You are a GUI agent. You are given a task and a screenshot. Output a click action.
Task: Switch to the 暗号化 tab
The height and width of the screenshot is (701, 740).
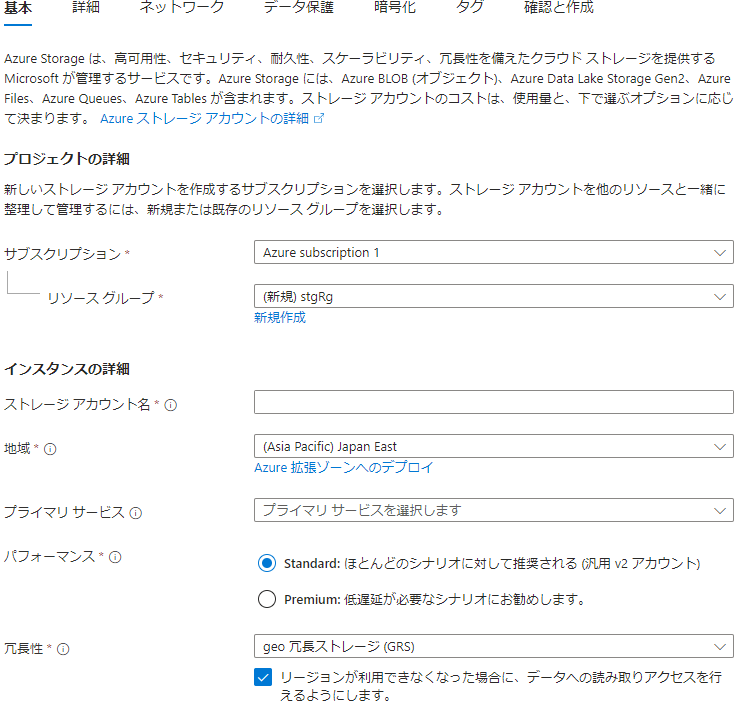tap(395, 8)
